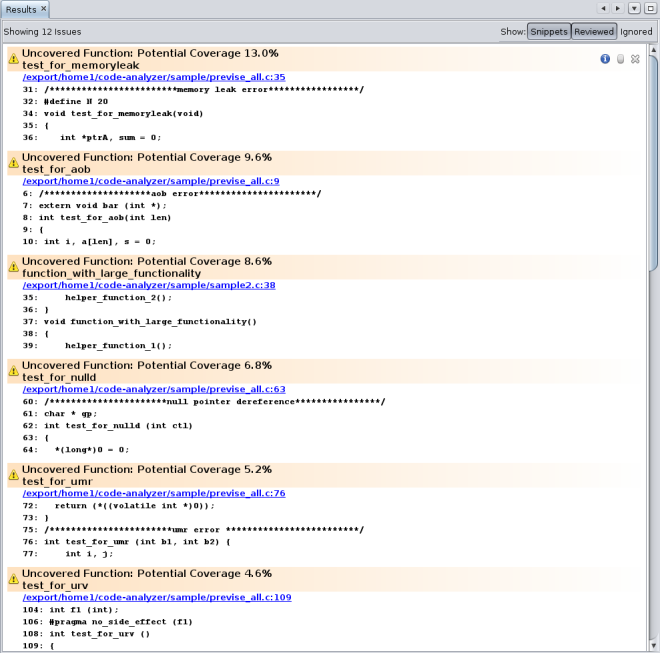
Task: Select issue header Potential Coverage 8.6%
Action: pos(327,267)
